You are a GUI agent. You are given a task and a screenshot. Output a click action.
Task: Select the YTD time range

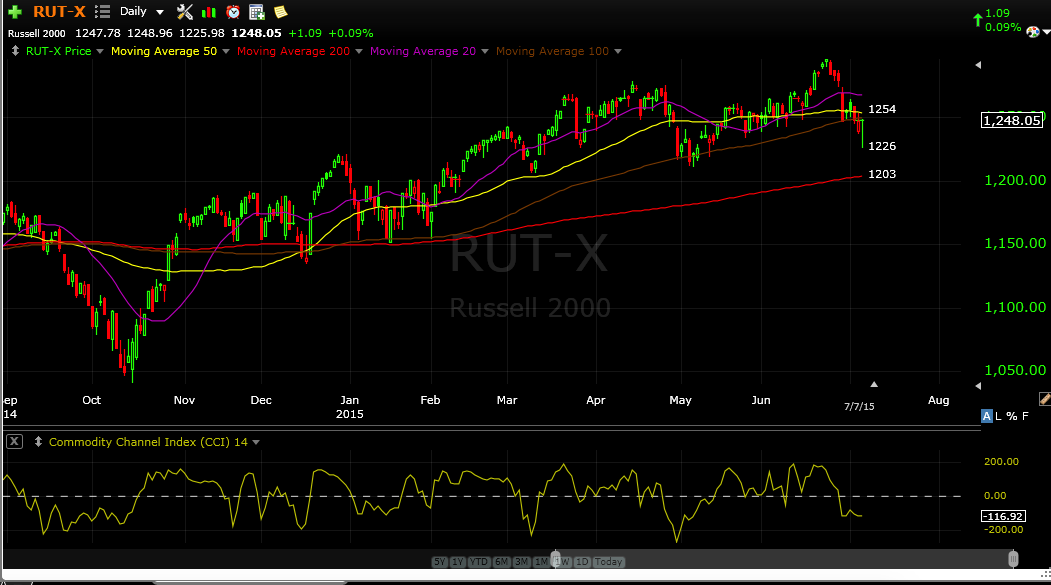[479, 562]
